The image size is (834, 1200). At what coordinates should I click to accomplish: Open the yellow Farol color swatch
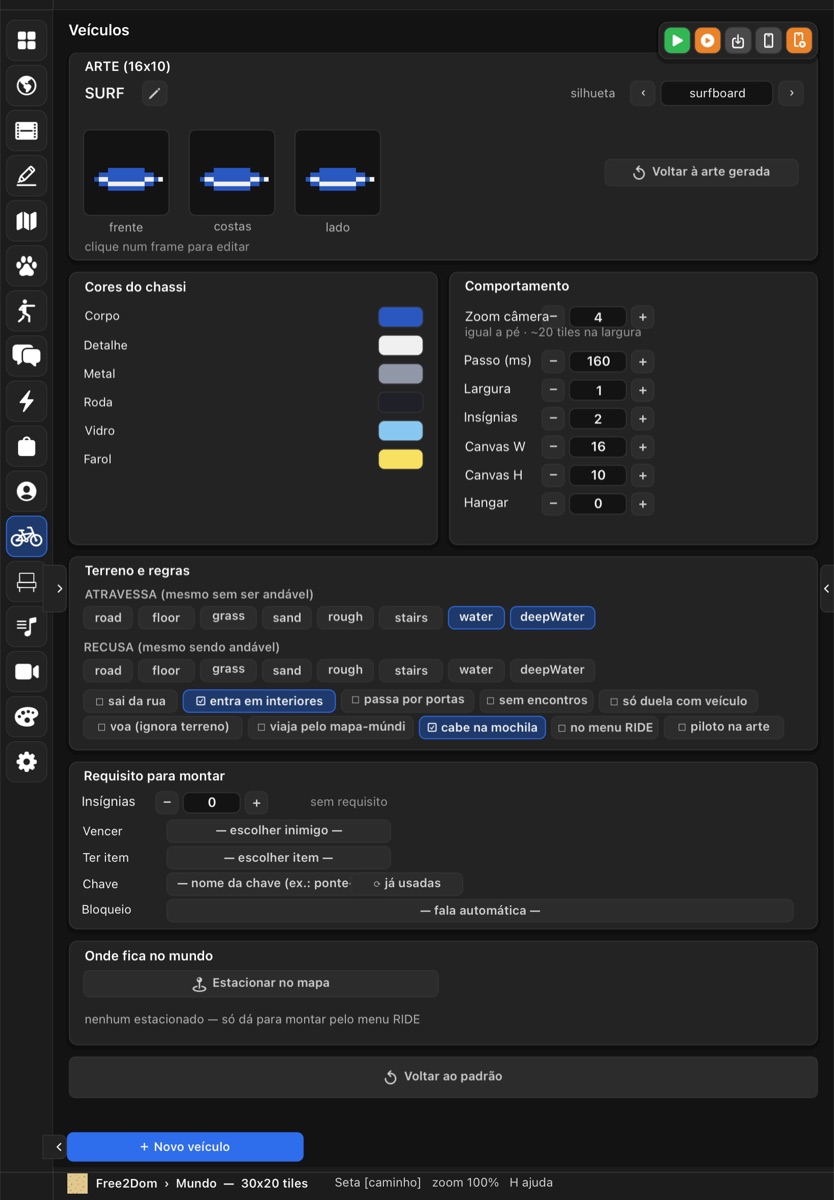400,460
